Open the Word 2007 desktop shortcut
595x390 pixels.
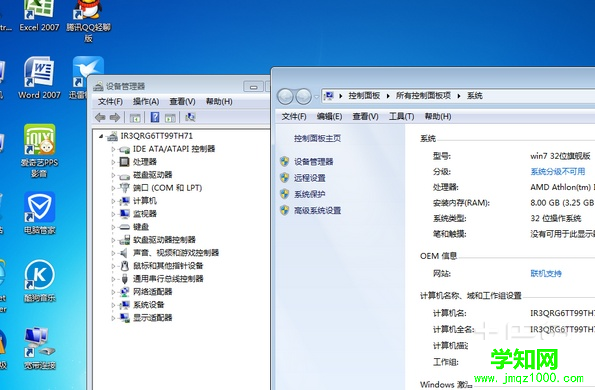pos(39,78)
